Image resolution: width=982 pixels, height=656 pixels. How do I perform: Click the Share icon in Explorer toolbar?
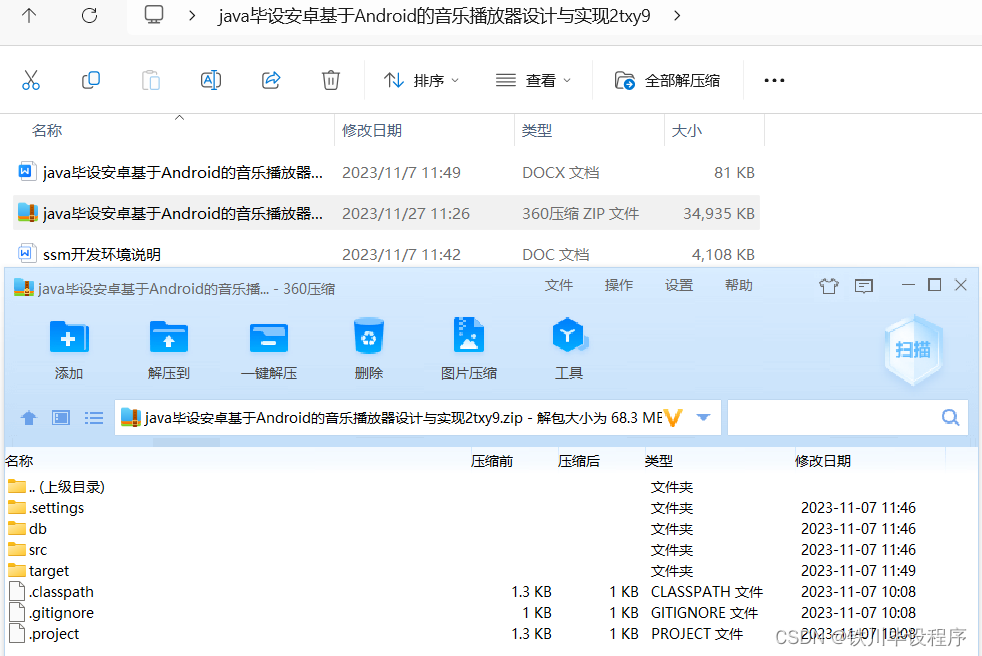[271, 81]
